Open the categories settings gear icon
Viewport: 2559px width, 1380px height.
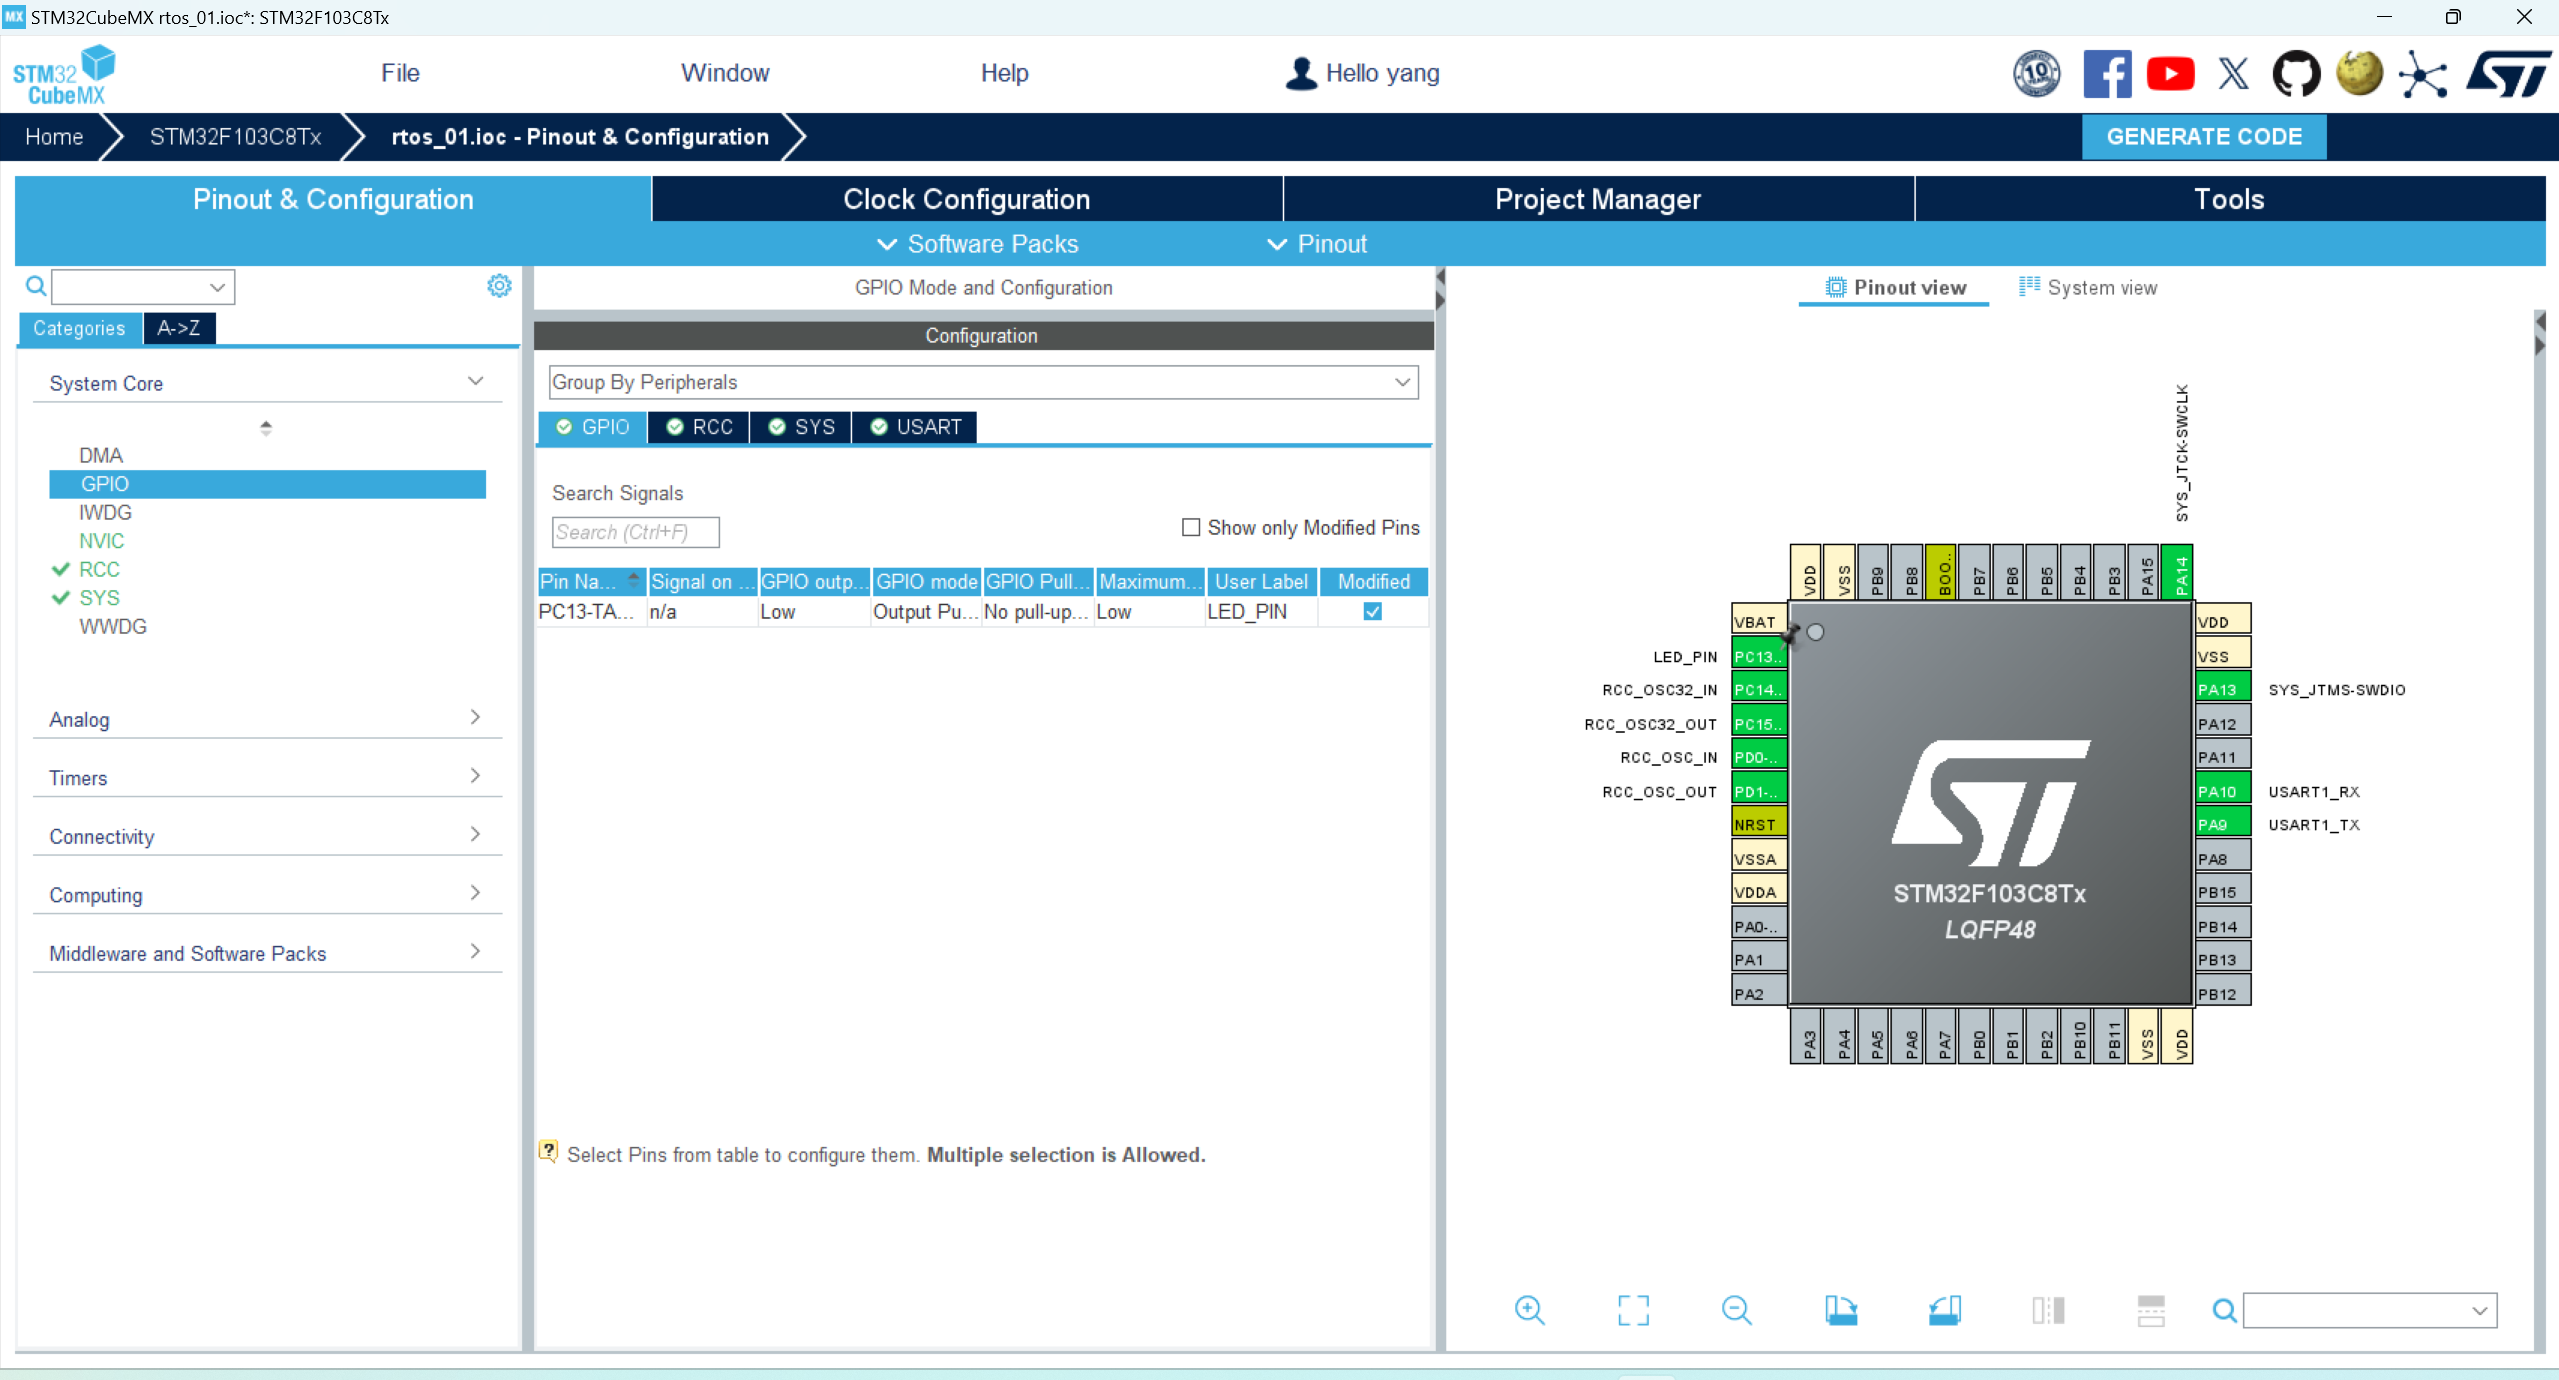pyautogui.click(x=499, y=286)
